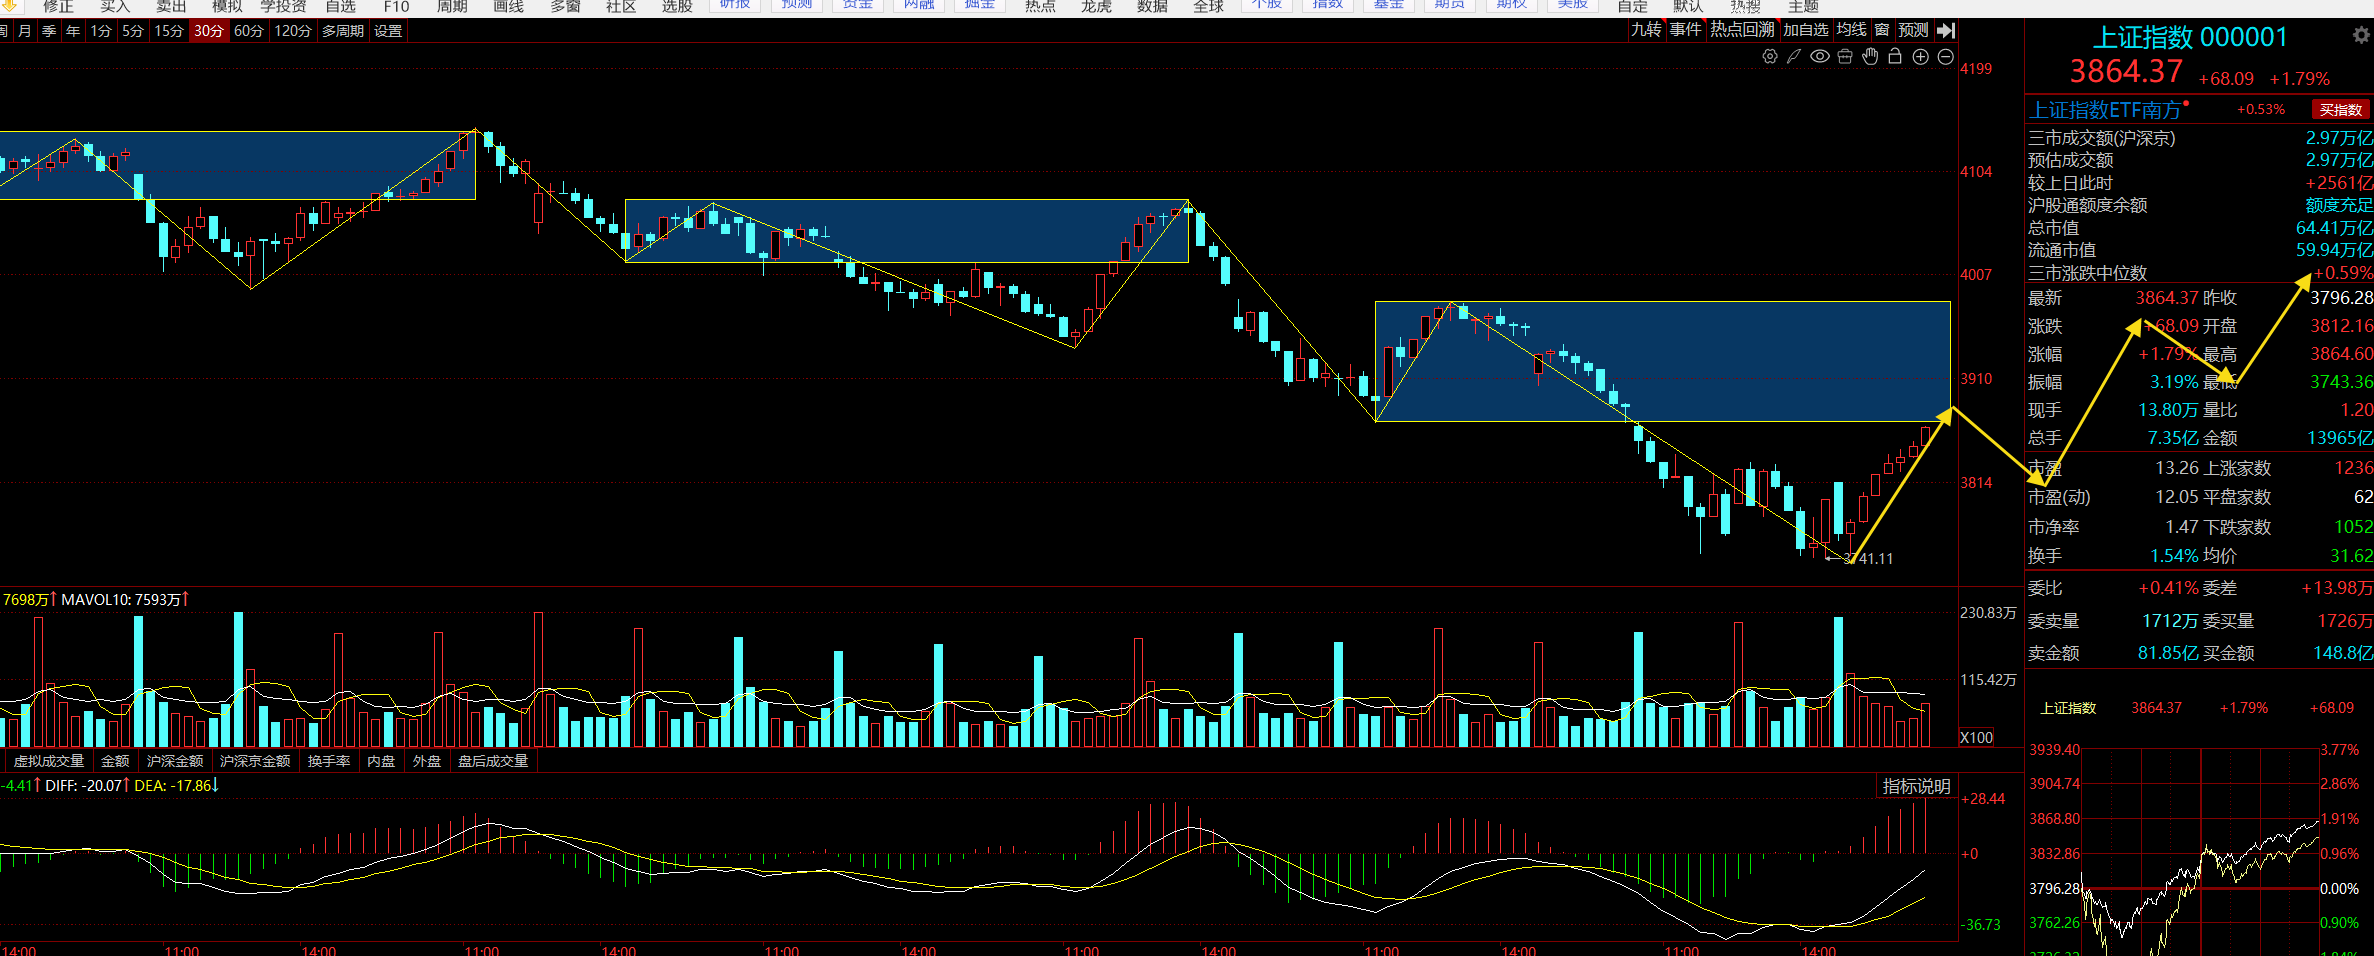Click the X100 volume scale label
This screenshot has height=956, width=2374.
(x=1976, y=738)
